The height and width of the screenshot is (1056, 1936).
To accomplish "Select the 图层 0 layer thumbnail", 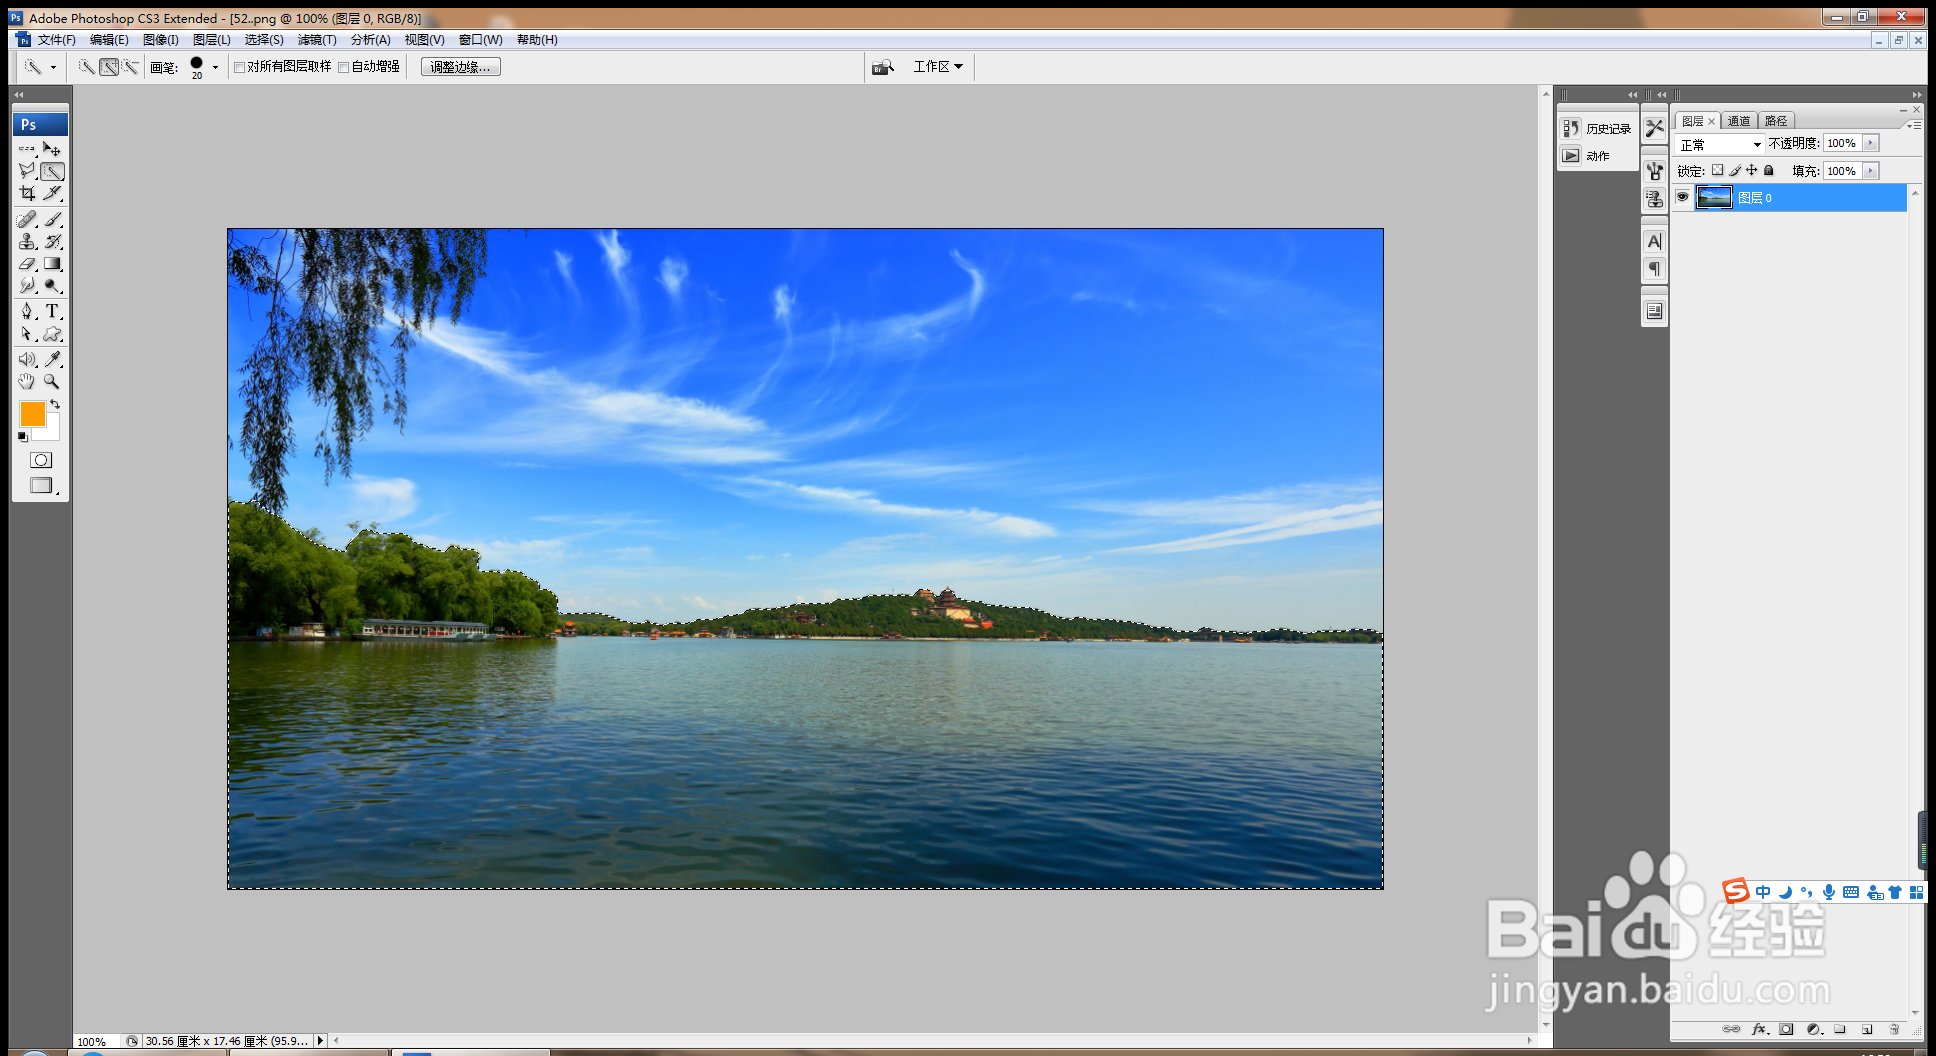I will pyautogui.click(x=1714, y=197).
